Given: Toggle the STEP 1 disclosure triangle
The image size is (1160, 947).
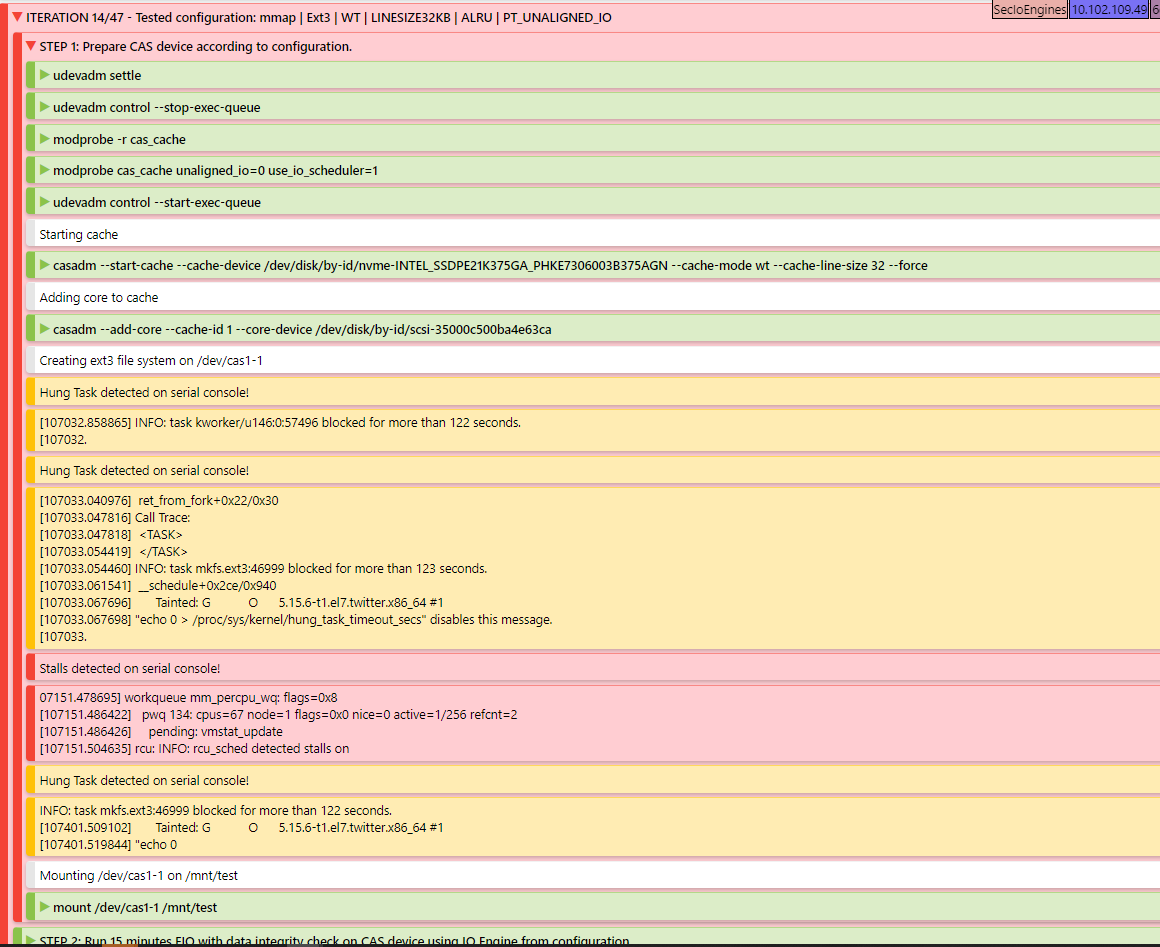Looking at the screenshot, I should (x=30, y=46).
